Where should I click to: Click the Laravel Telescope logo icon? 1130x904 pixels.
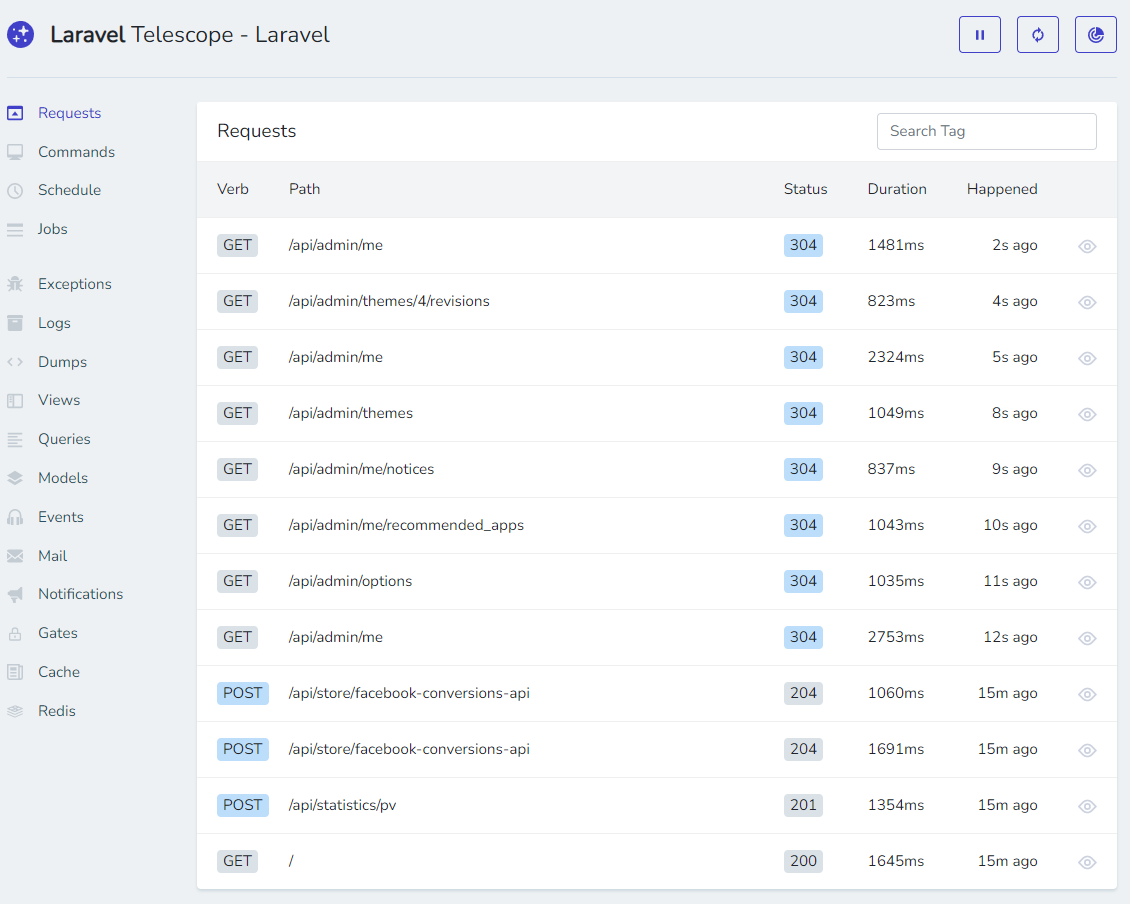pyautogui.click(x=20, y=35)
